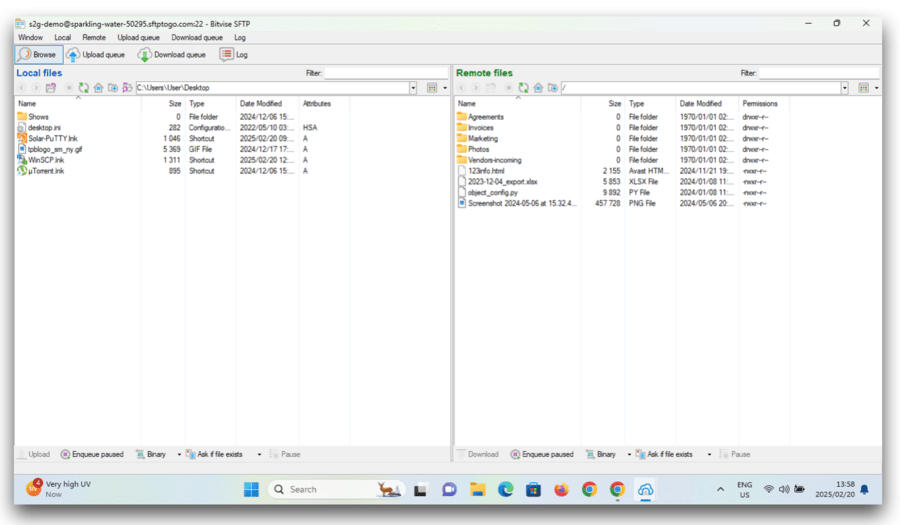Create new folder in Local files
This screenshot has width=900, height=525.
coord(113,88)
